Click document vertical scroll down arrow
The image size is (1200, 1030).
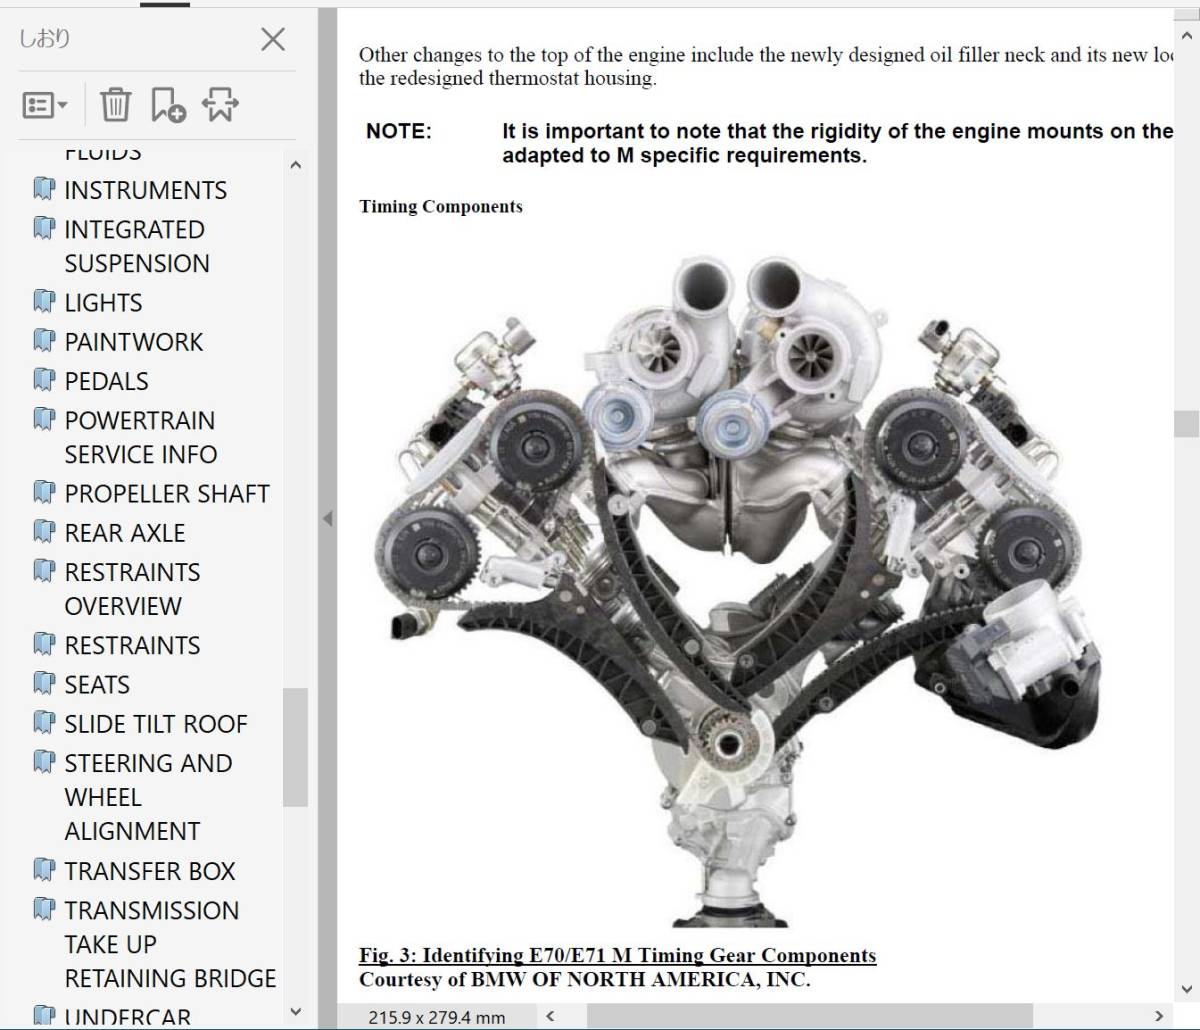pos(1186,990)
